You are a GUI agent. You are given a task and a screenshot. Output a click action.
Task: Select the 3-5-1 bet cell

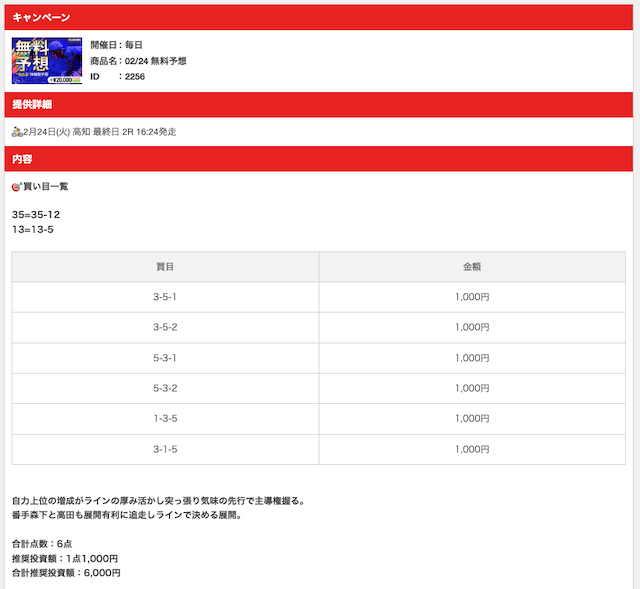coord(166,297)
